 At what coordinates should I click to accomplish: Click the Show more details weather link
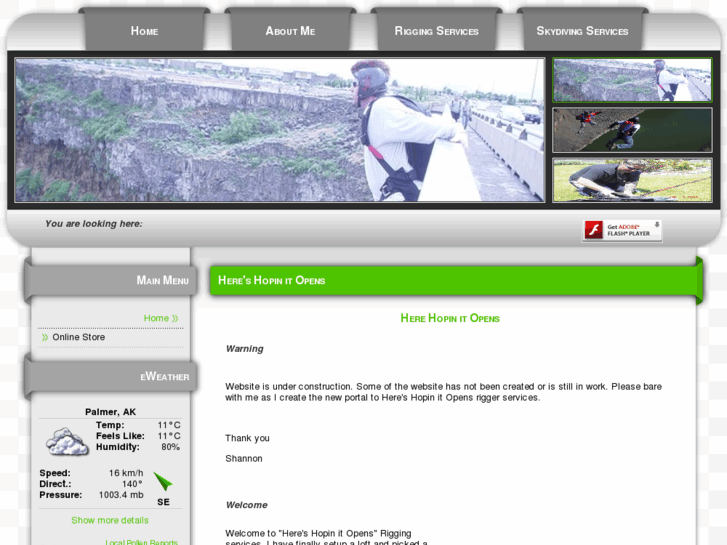click(110, 520)
